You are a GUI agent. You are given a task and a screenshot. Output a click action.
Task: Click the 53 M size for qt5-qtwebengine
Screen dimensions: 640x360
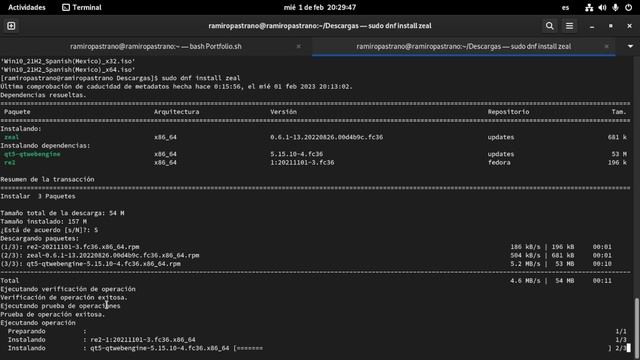(619, 154)
